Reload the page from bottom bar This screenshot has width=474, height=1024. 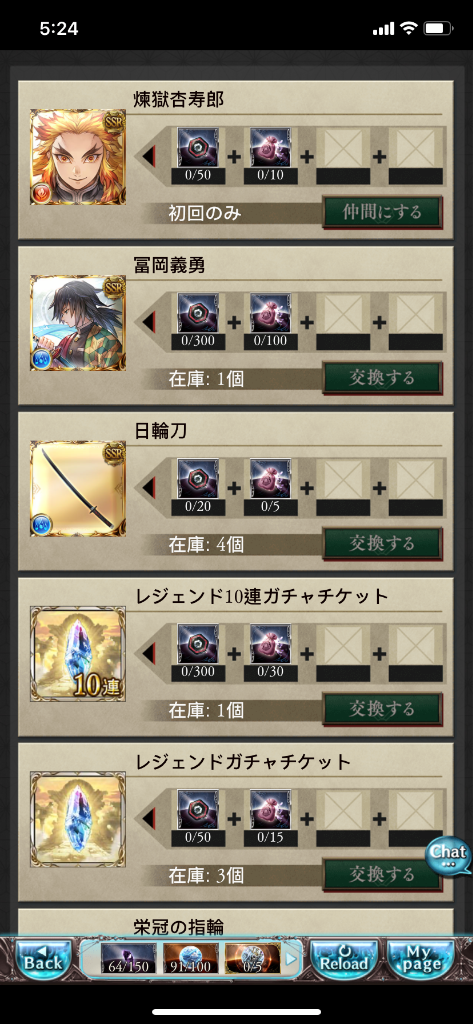pos(345,959)
